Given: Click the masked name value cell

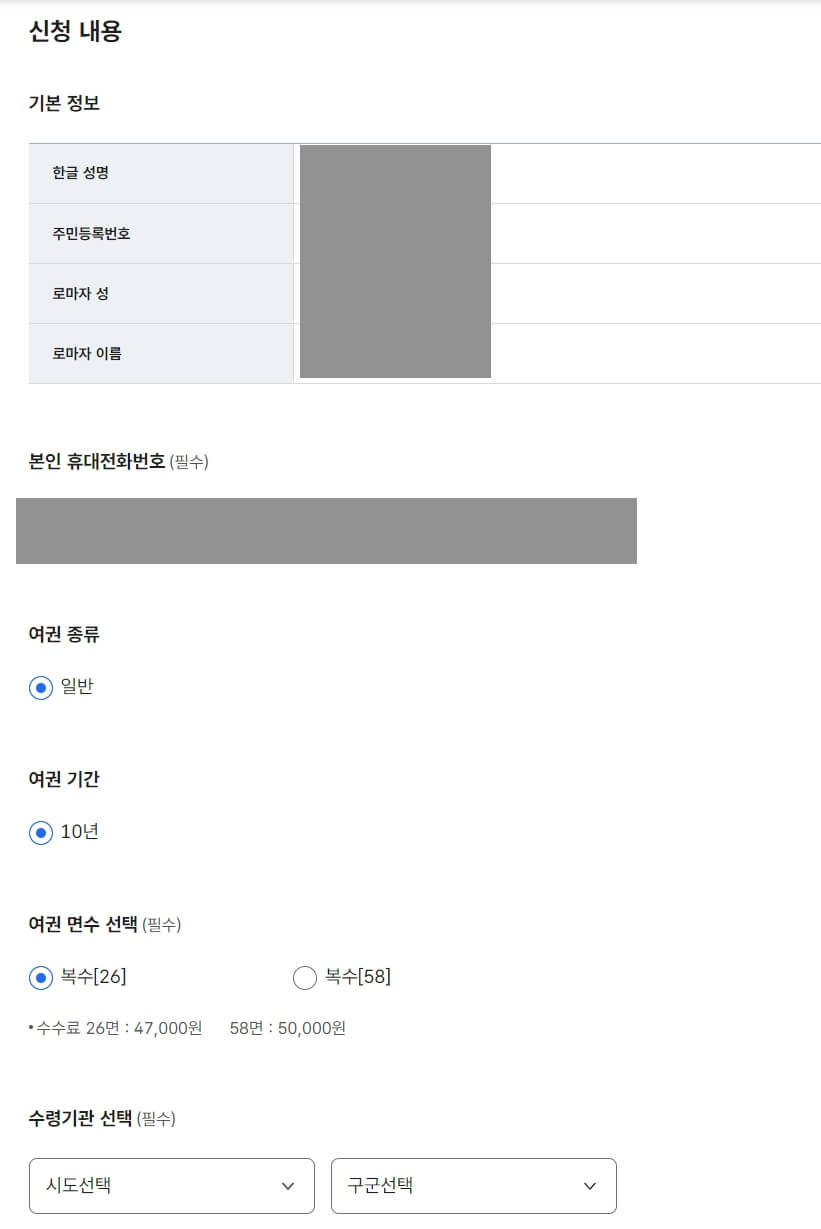Looking at the screenshot, I should [x=394, y=174].
